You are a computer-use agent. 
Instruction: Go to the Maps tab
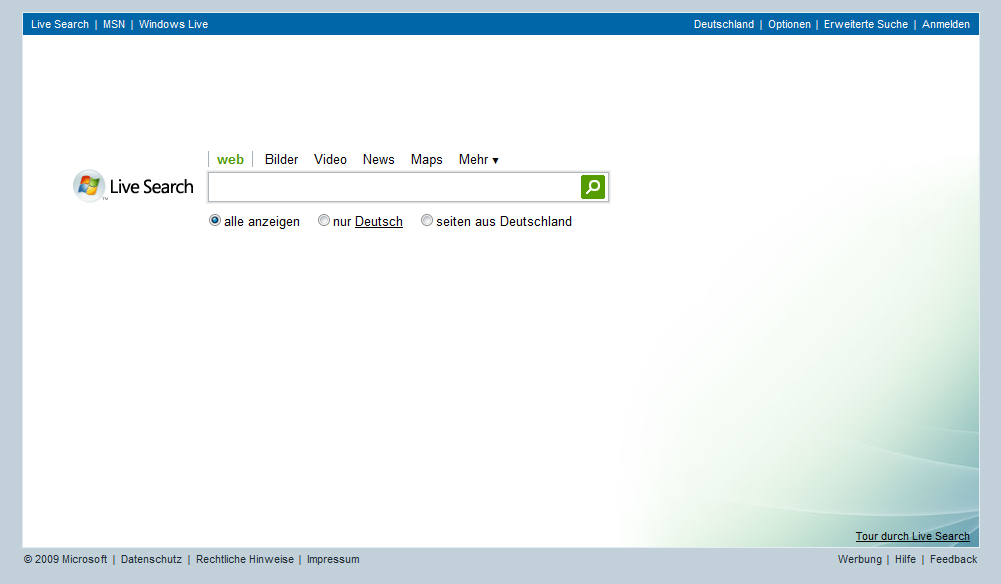click(426, 160)
